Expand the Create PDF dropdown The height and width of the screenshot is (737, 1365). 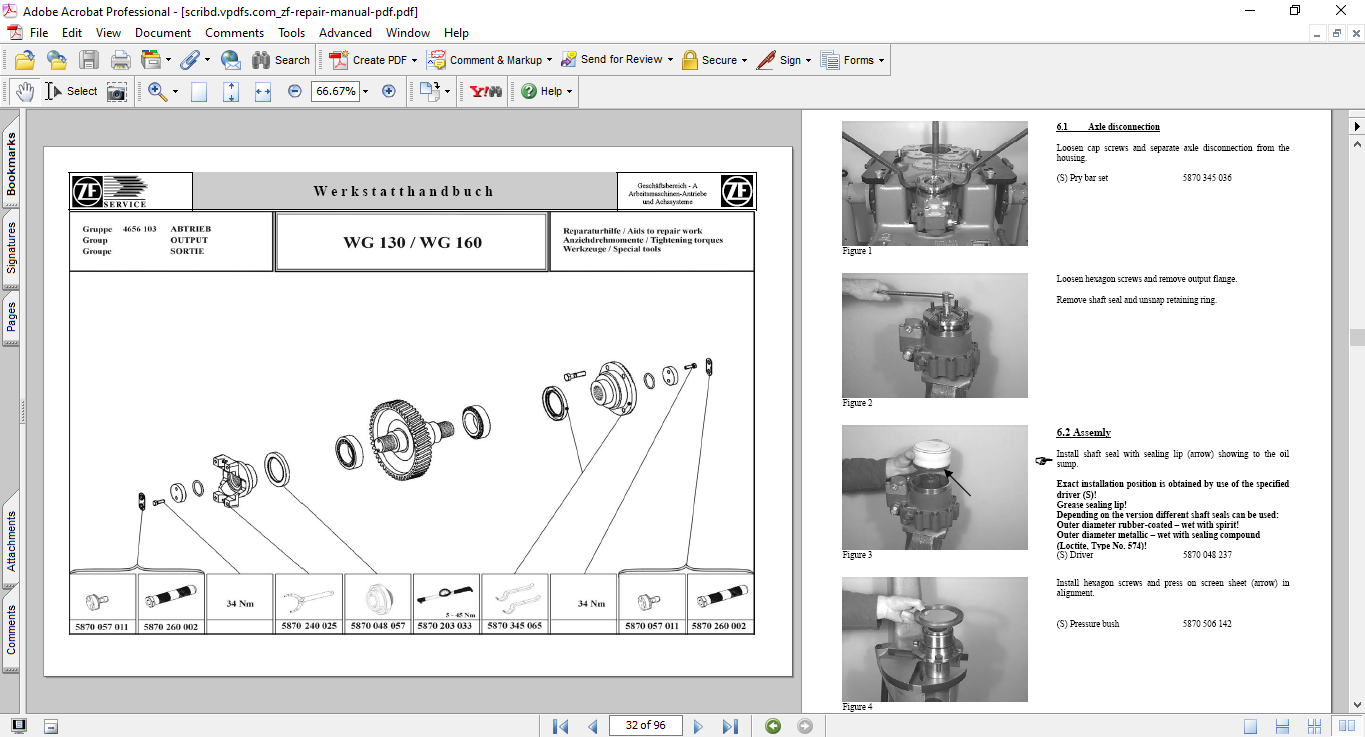click(x=415, y=60)
